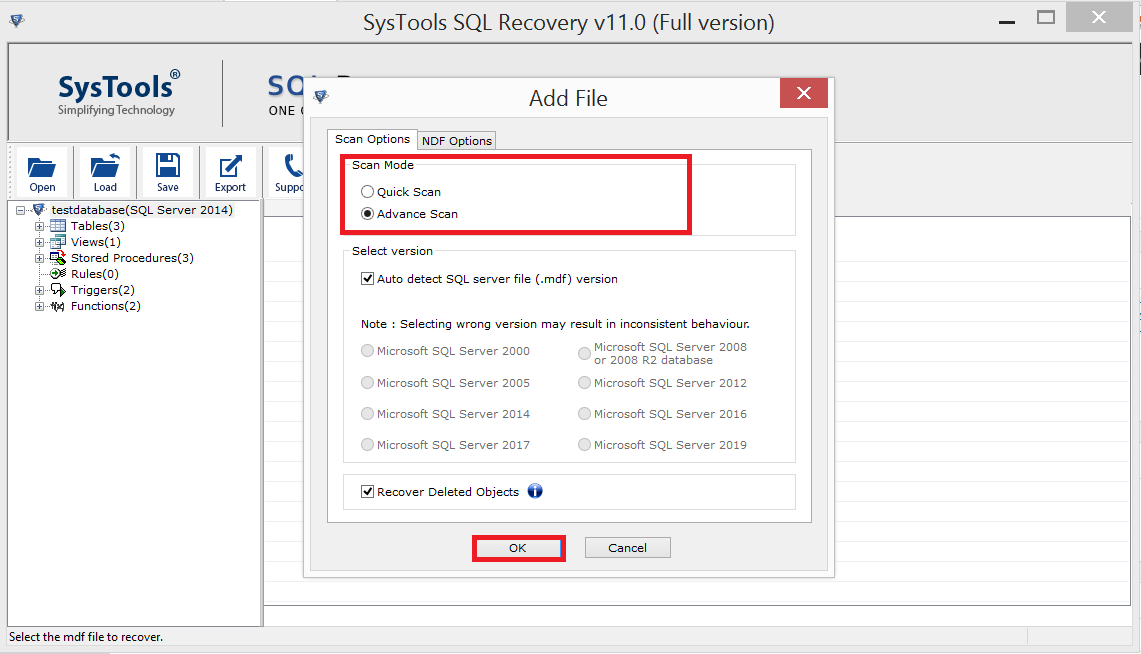Click the Stored Procedures icon in tree

pyautogui.click(x=57, y=258)
